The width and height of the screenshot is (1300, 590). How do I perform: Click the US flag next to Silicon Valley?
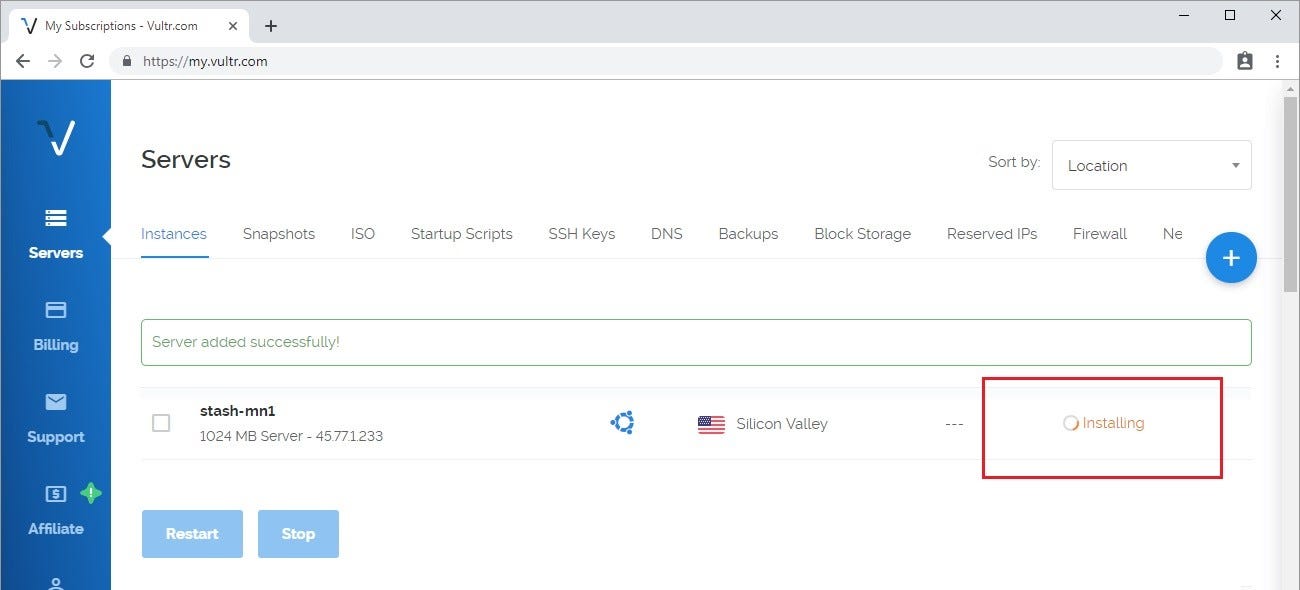pyautogui.click(x=711, y=424)
